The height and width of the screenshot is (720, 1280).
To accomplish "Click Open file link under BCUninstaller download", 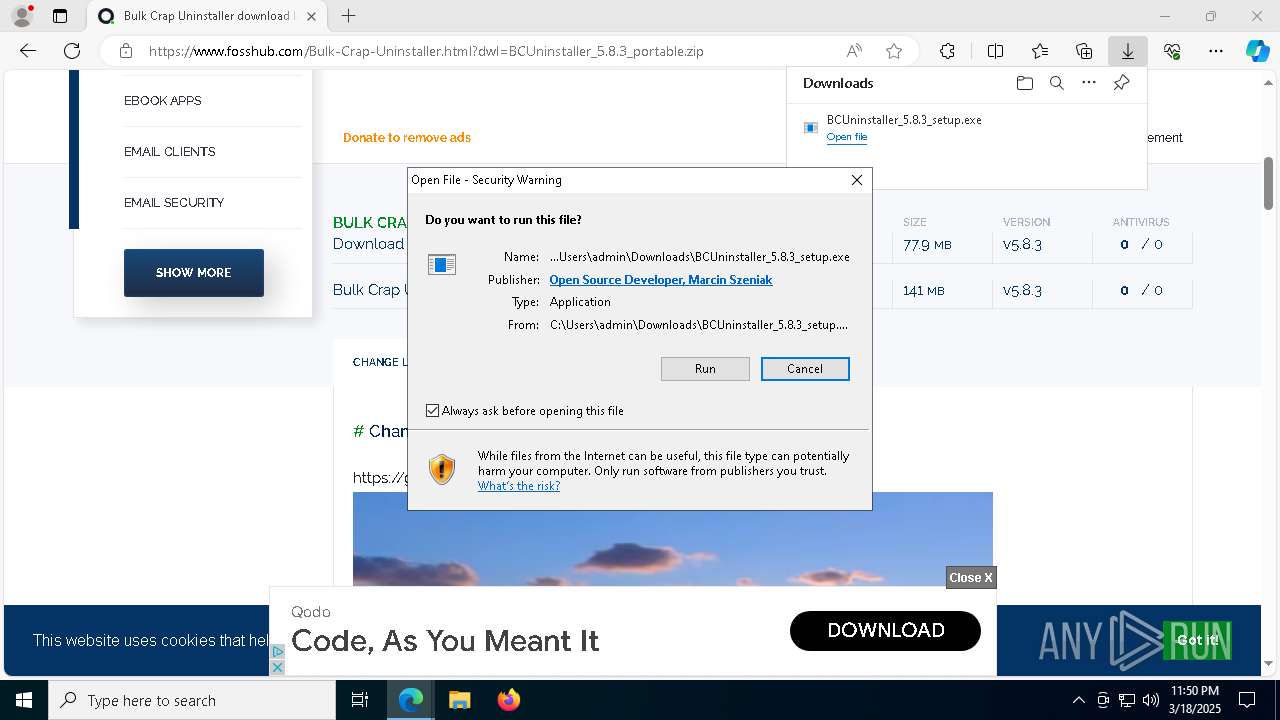I will tap(847, 137).
